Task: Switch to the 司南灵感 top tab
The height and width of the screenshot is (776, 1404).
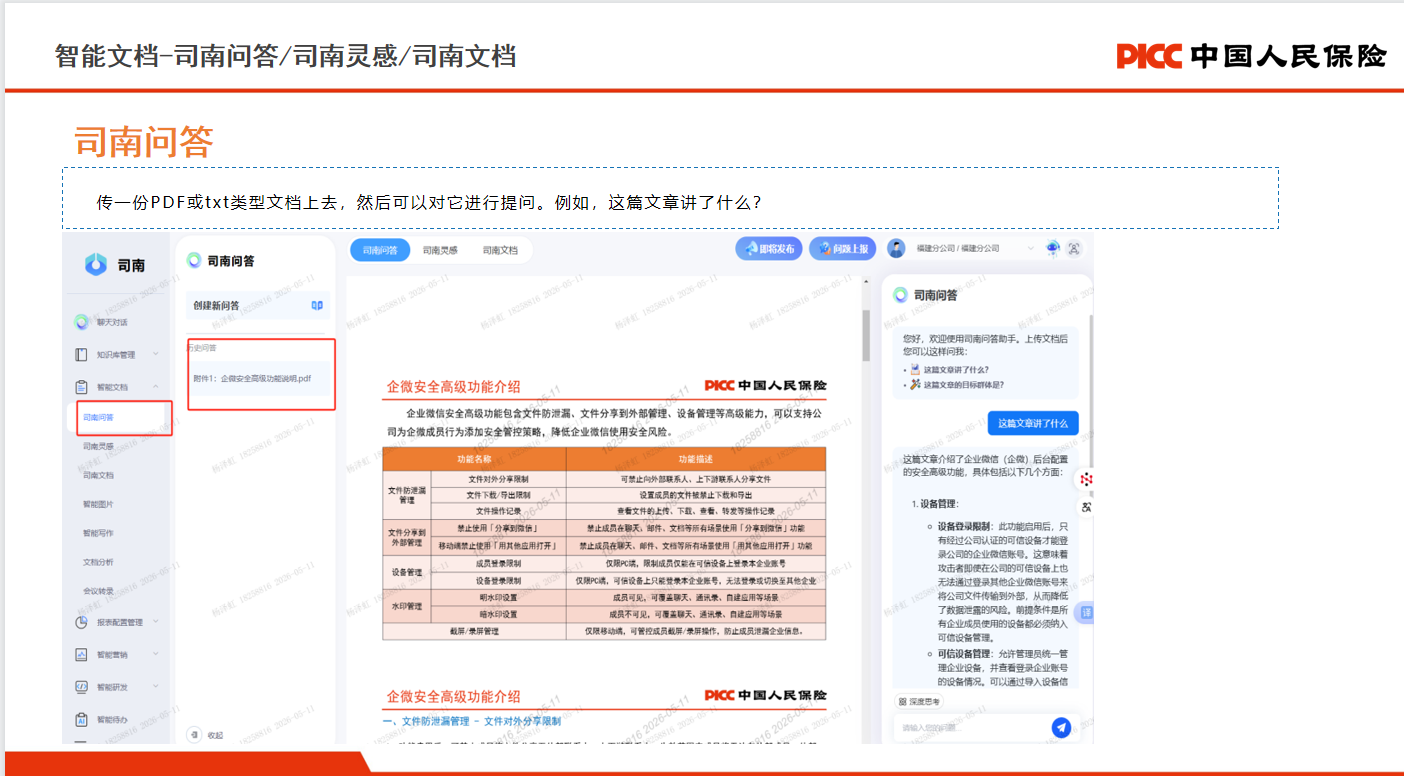Action: [x=440, y=250]
